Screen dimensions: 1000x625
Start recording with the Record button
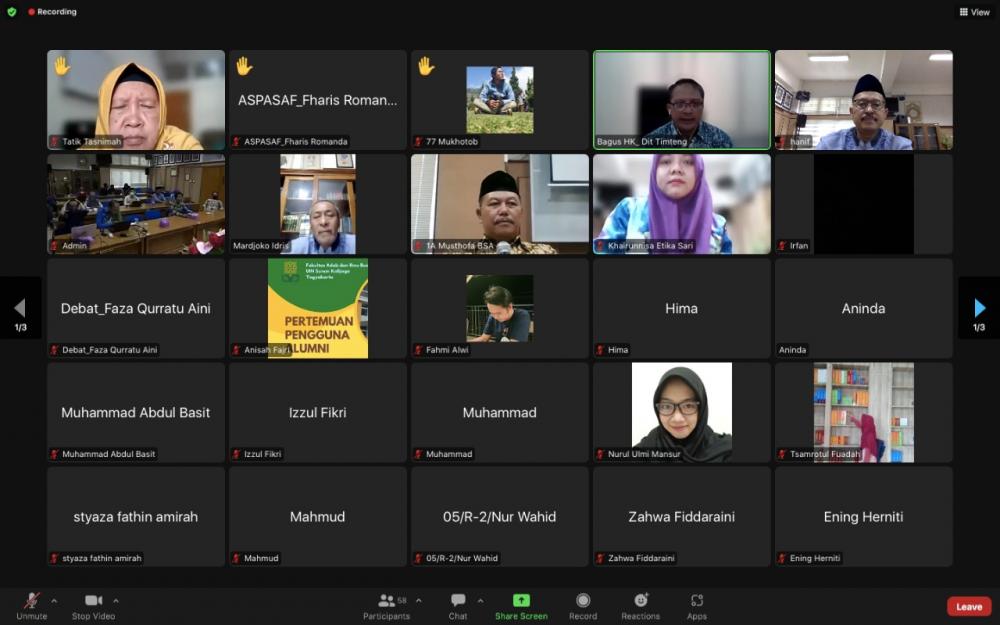pyautogui.click(x=583, y=601)
